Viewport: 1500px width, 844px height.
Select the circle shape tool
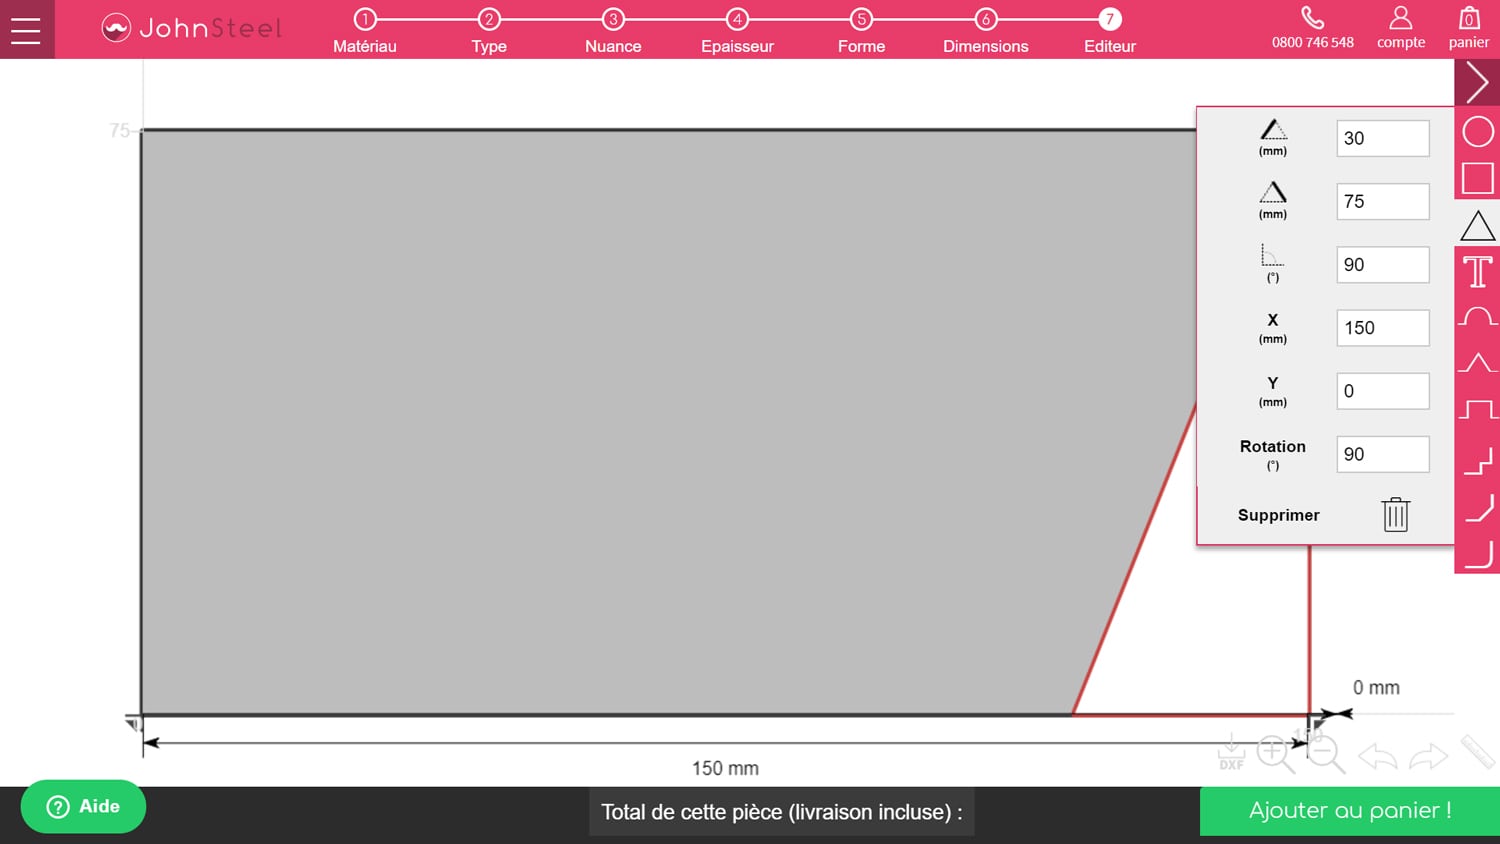(x=1477, y=132)
